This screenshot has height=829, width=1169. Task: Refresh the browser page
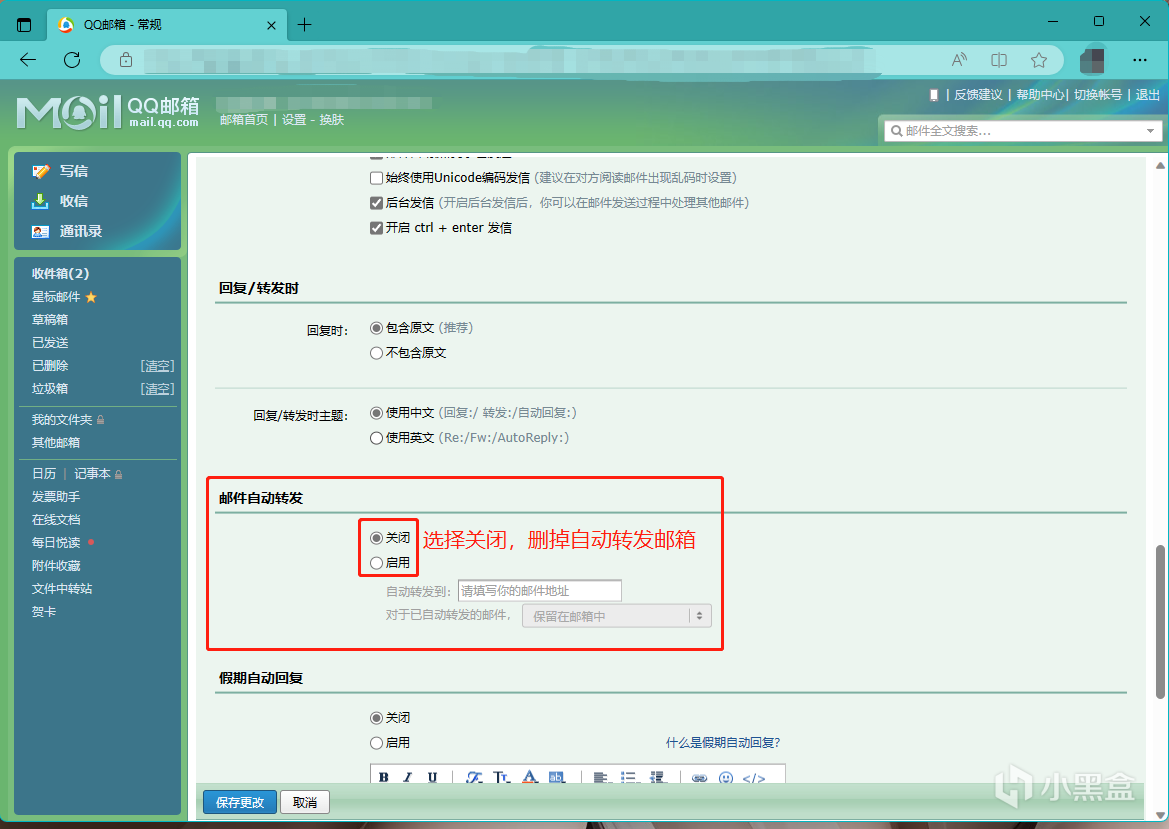(72, 60)
